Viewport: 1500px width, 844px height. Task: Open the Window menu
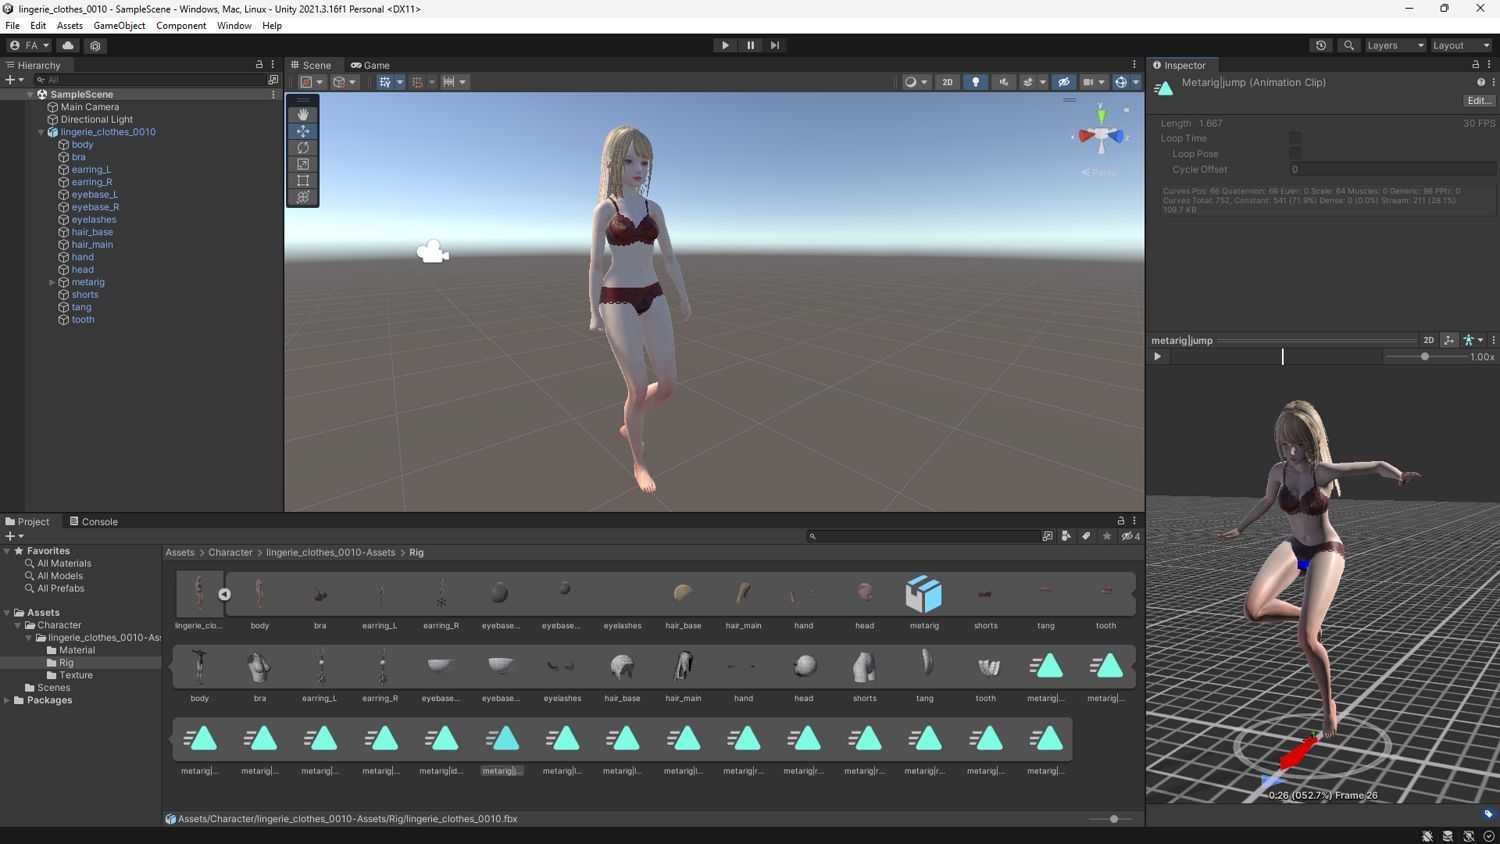point(234,26)
